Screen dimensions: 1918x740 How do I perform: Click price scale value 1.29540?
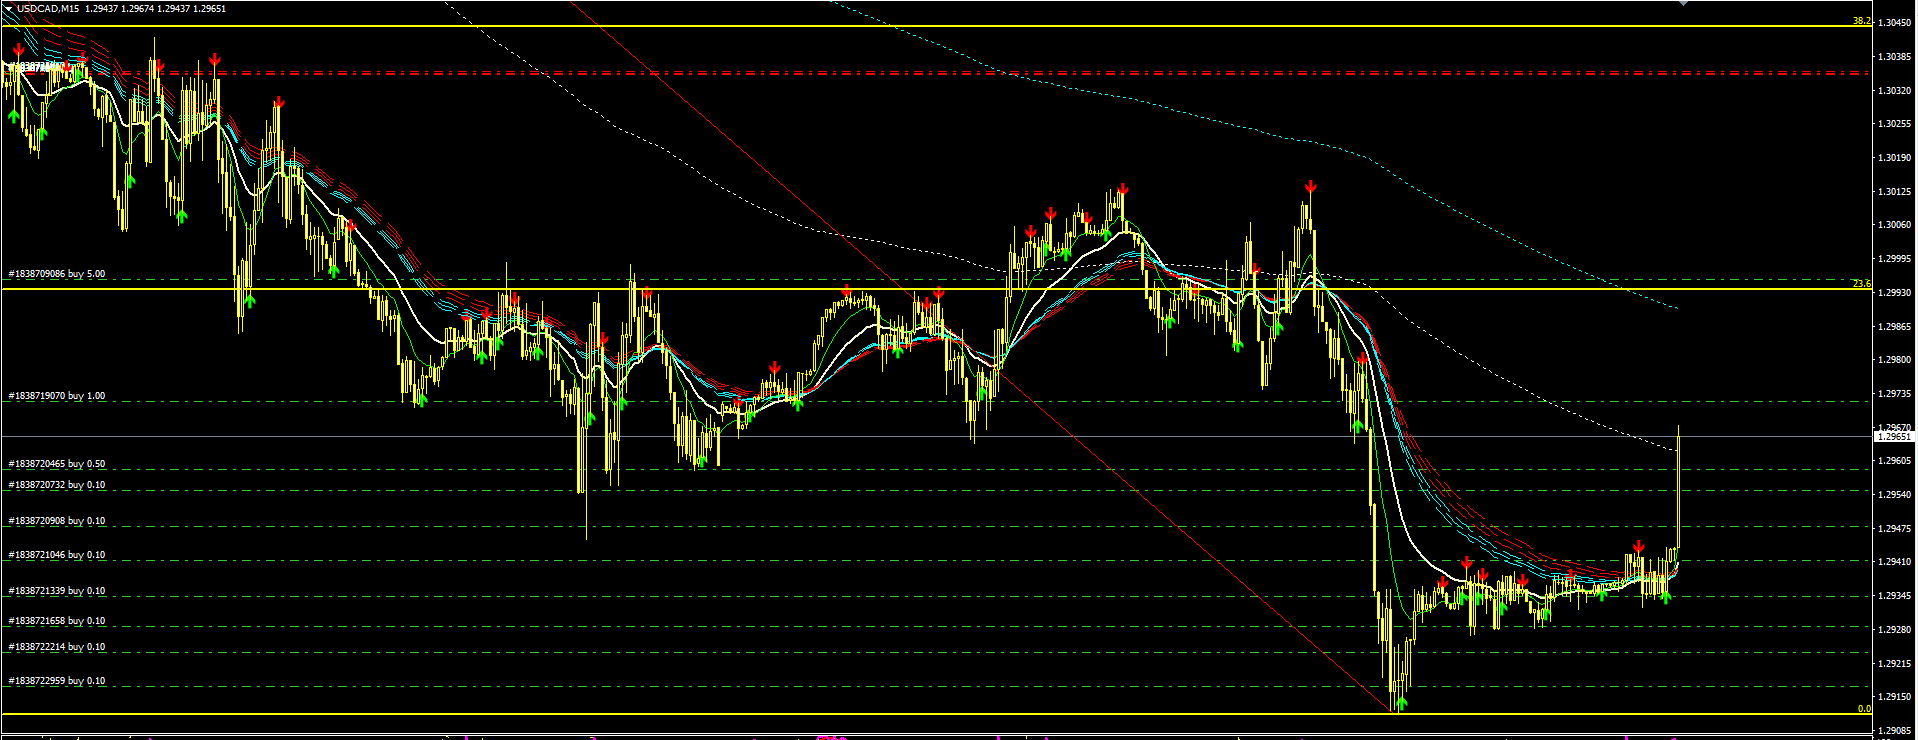tap(1896, 495)
